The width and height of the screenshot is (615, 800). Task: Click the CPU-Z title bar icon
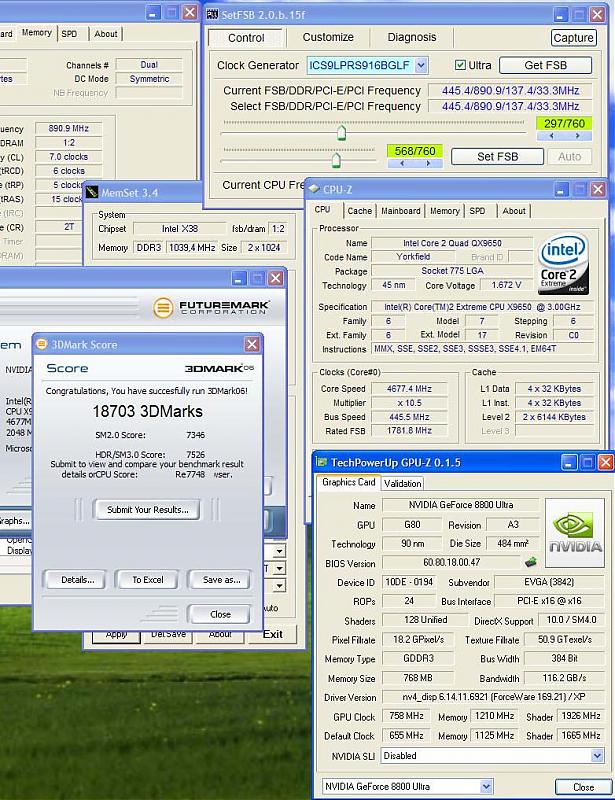[x=314, y=189]
